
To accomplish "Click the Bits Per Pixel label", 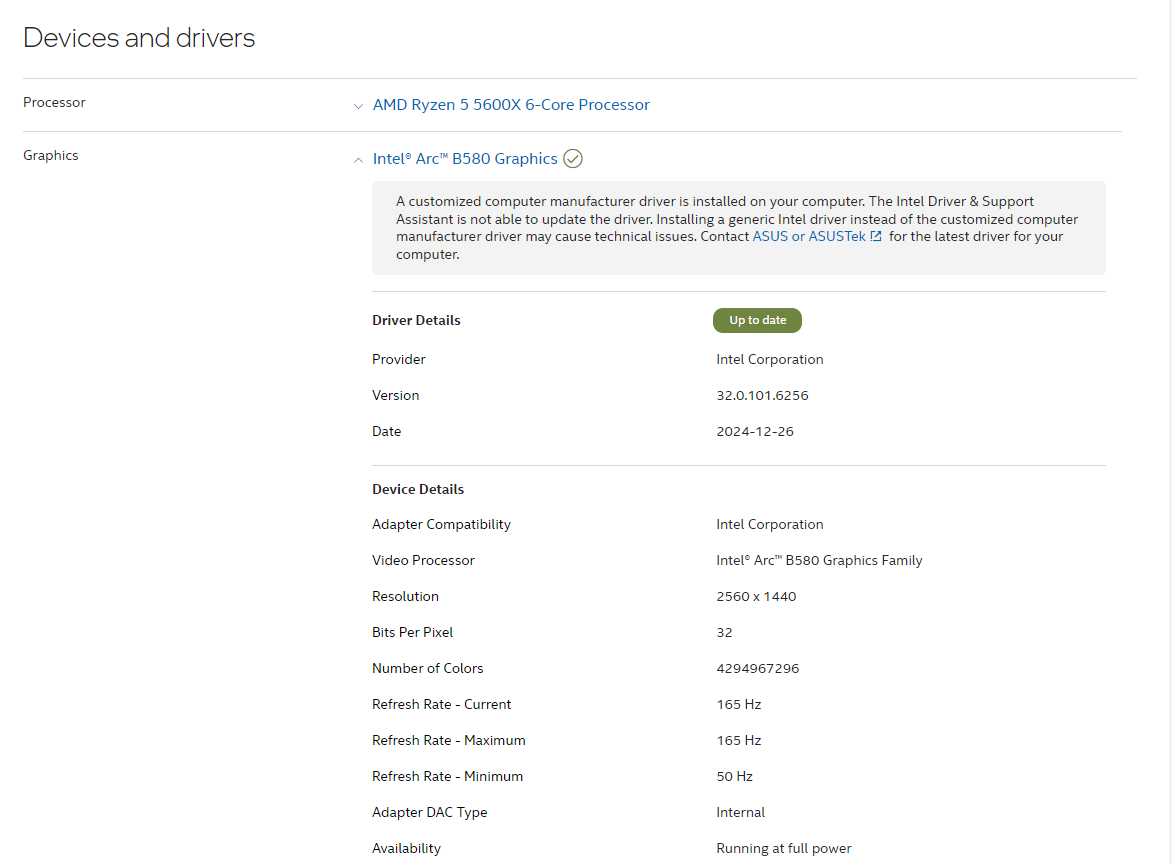I will [413, 632].
